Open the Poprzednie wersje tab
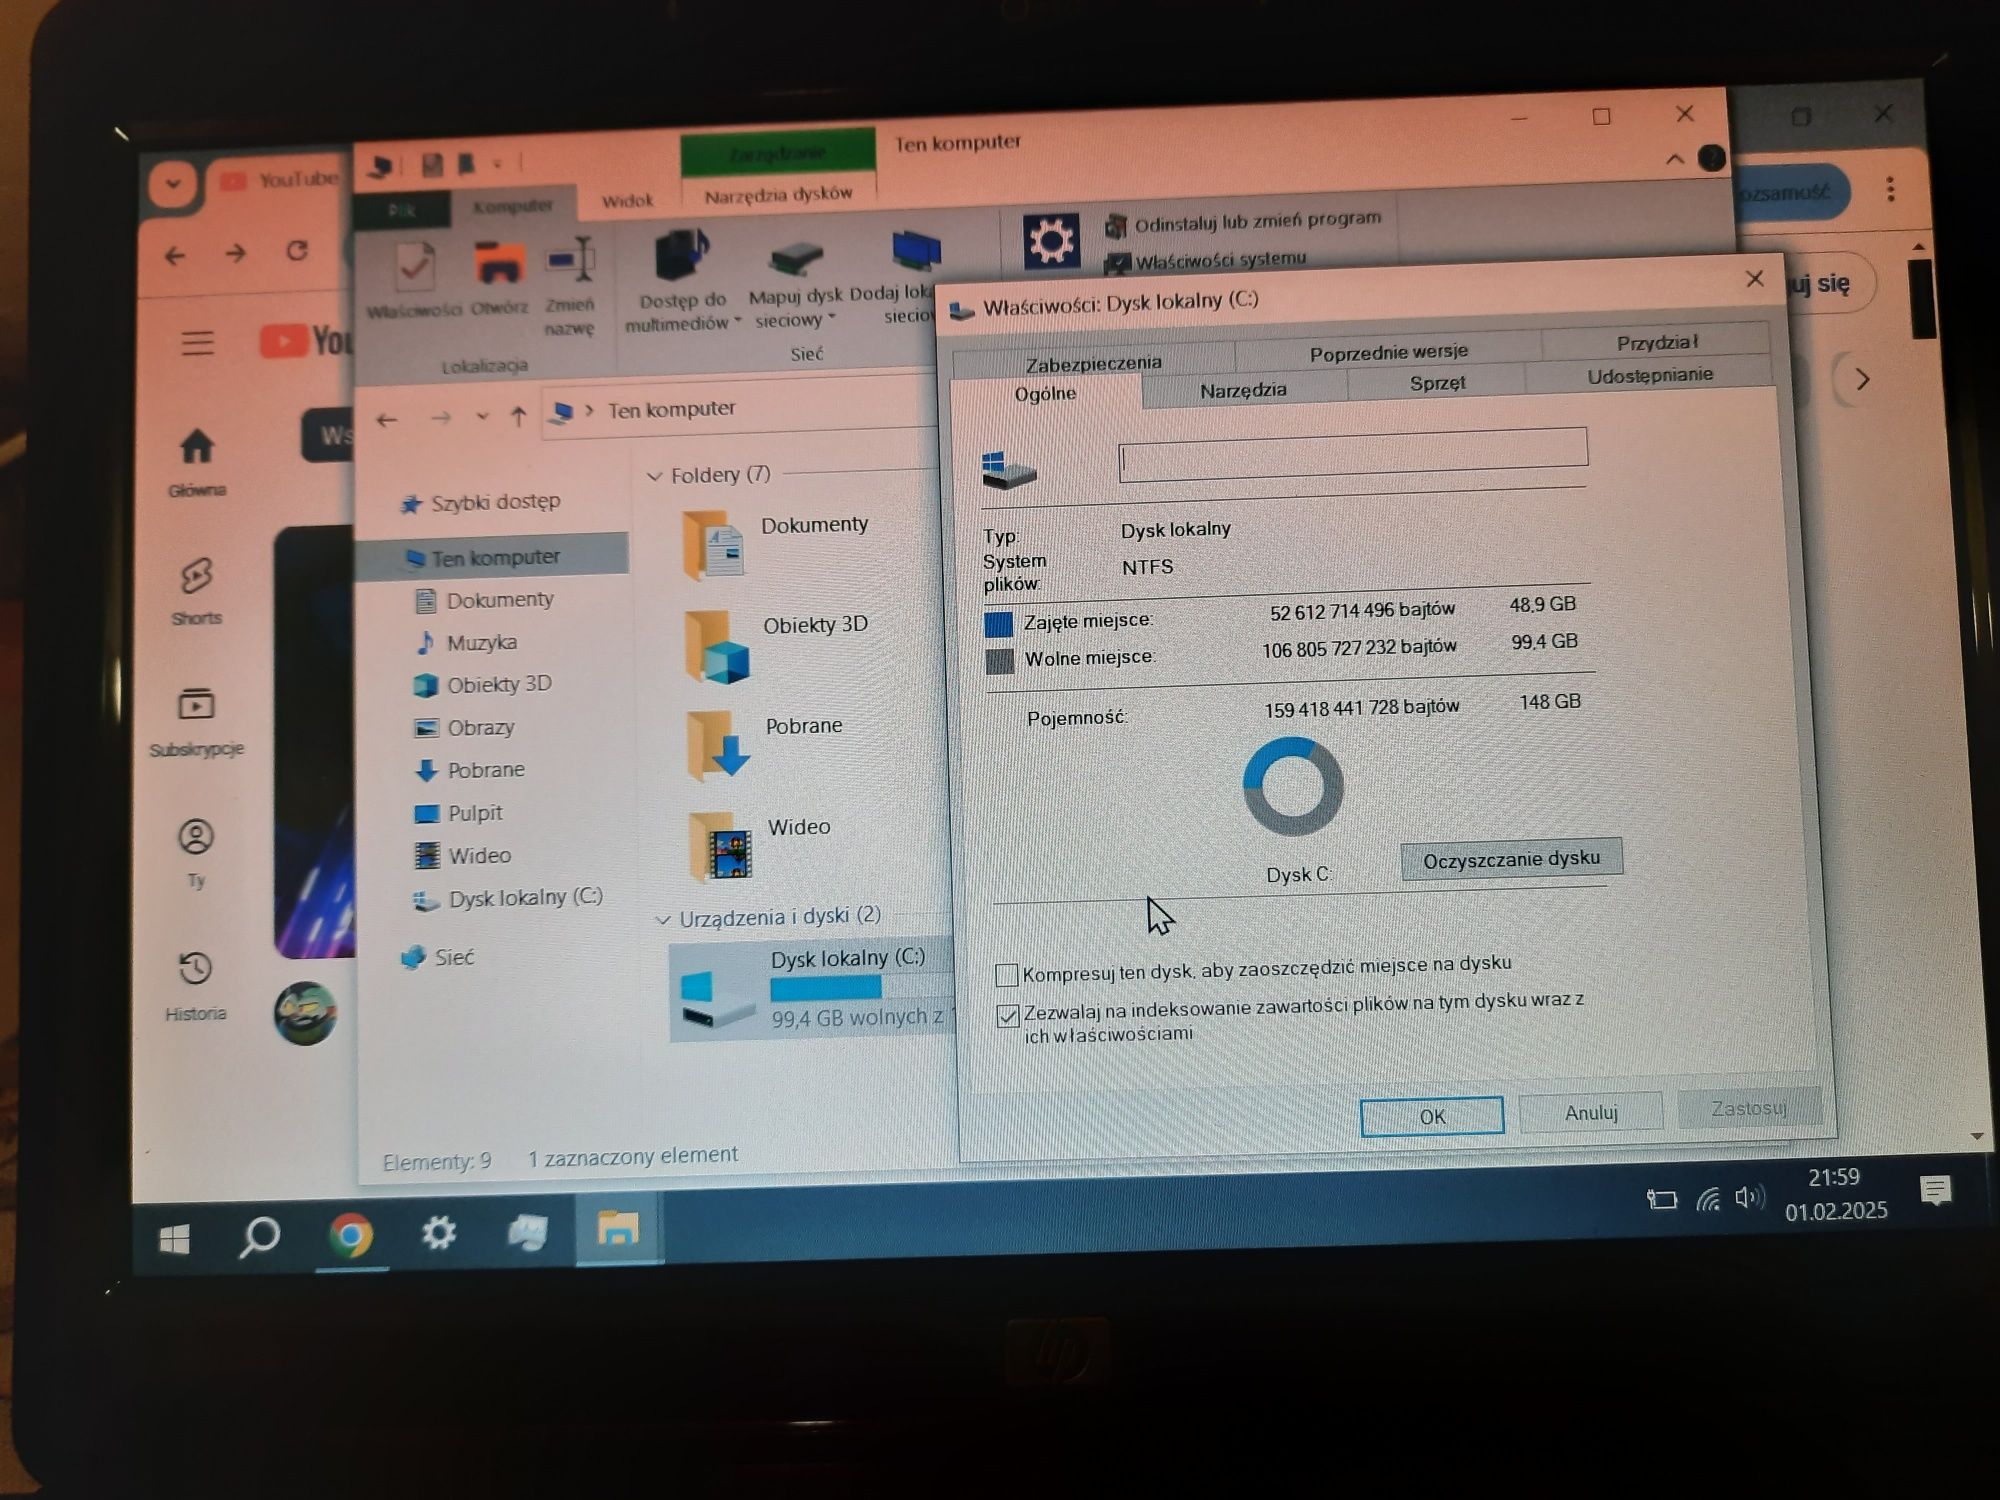Image resolution: width=2000 pixels, height=1500 pixels. pyautogui.click(x=1388, y=351)
